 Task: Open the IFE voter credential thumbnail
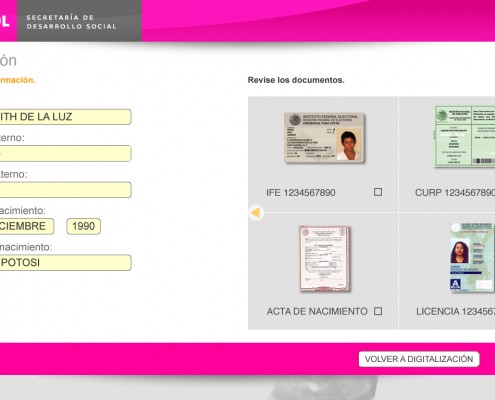(x=325, y=138)
